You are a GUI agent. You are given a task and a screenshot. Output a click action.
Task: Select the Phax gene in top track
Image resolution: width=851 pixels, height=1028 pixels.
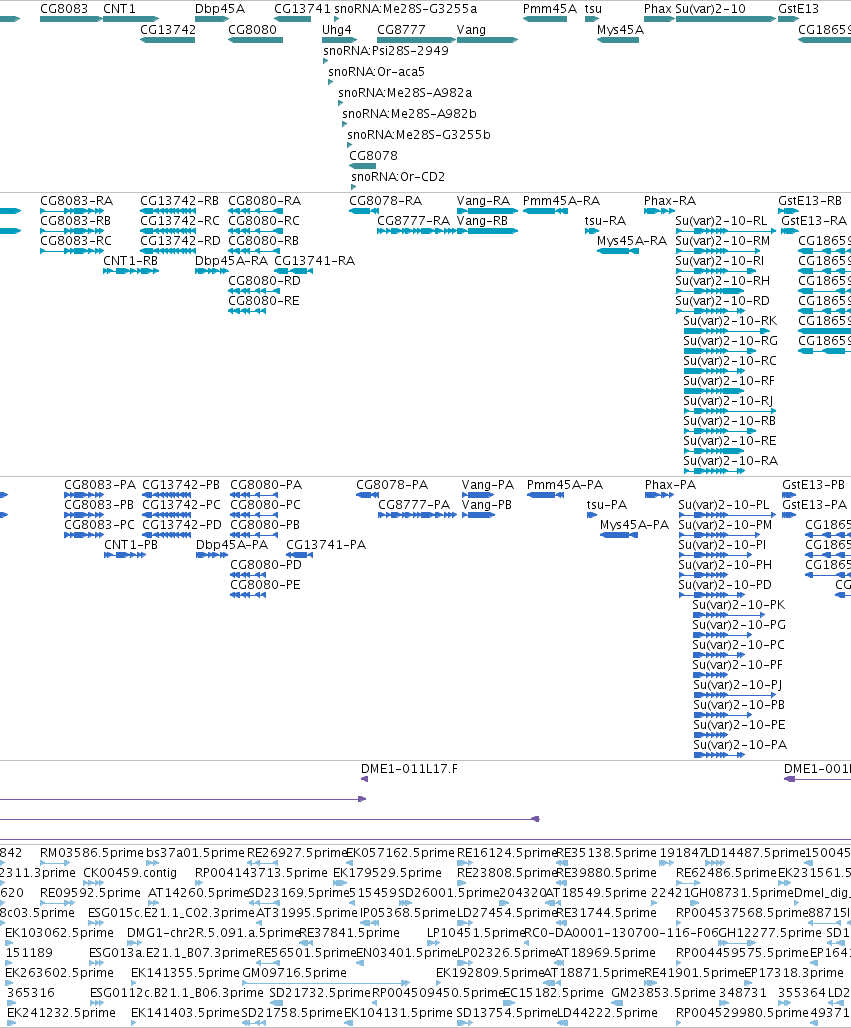(x=659, y=19)
